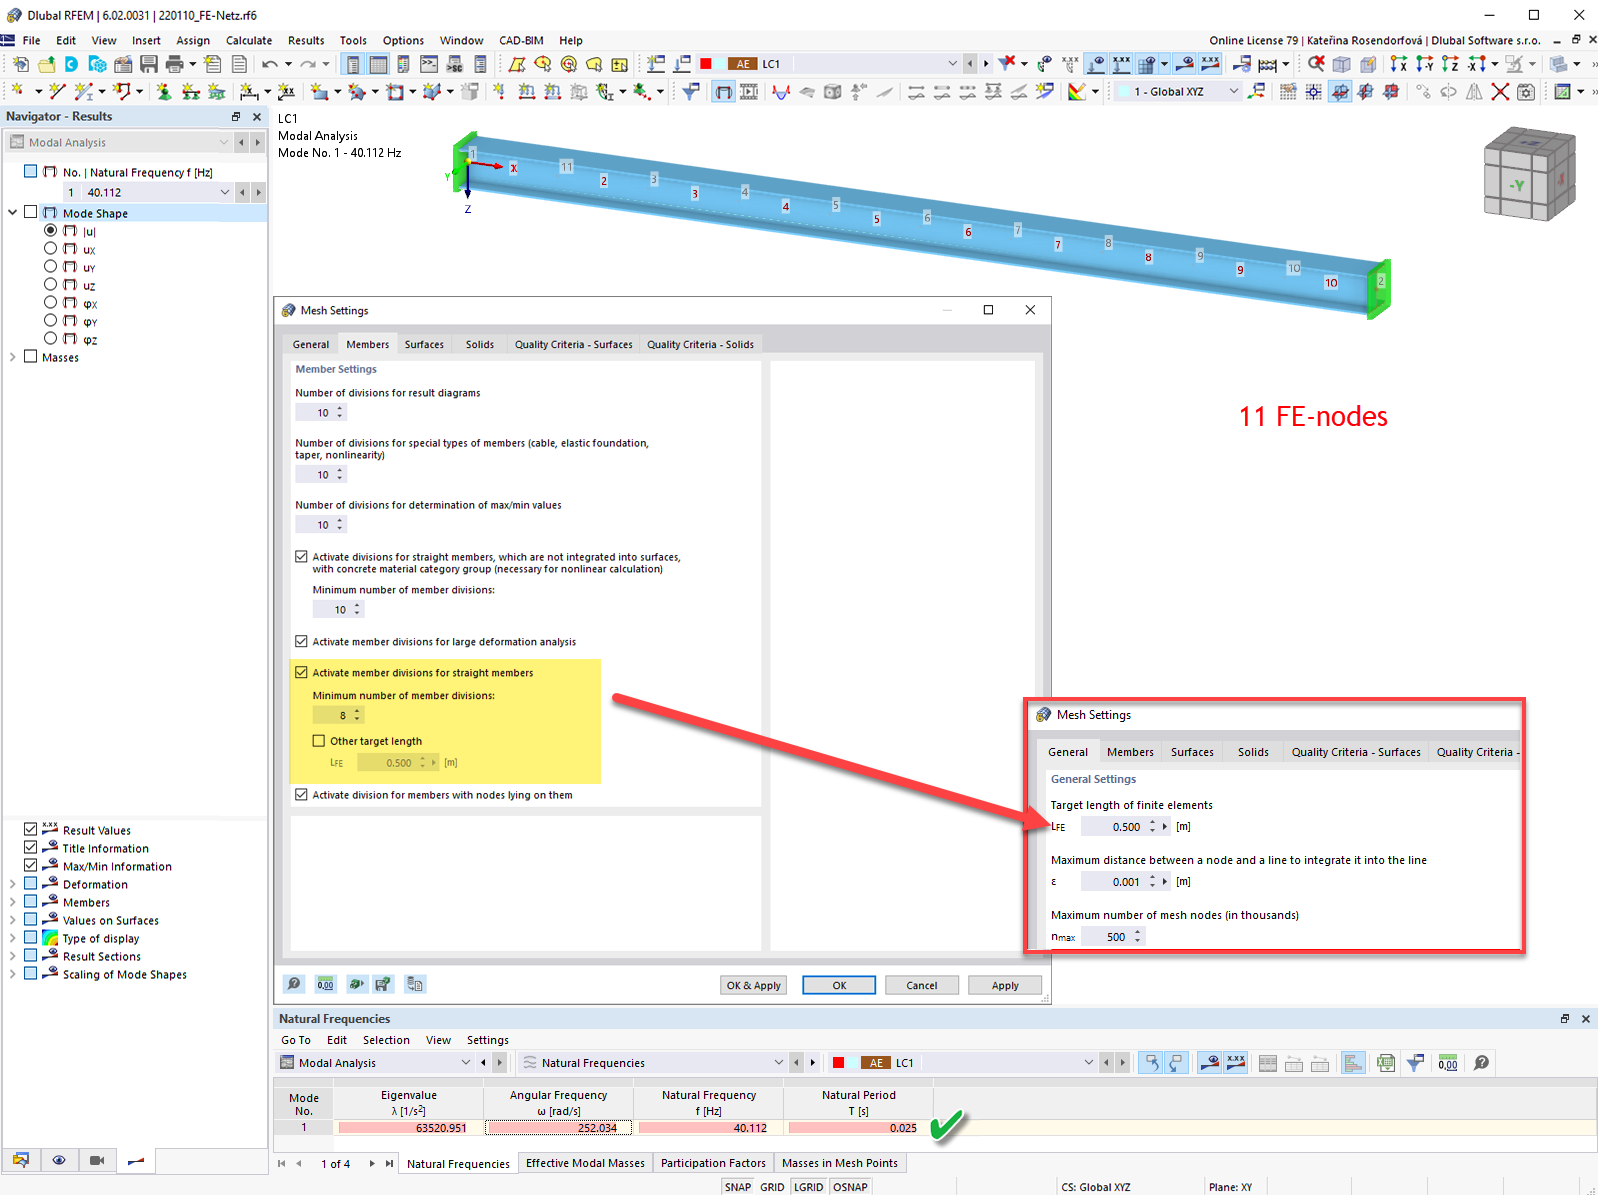Image resolution: width=1598 pixels, height=1195 pixels.
Task: Click the AE badge in results panel toolbar
Action: pyautogui.click(x=876, y=1063)
